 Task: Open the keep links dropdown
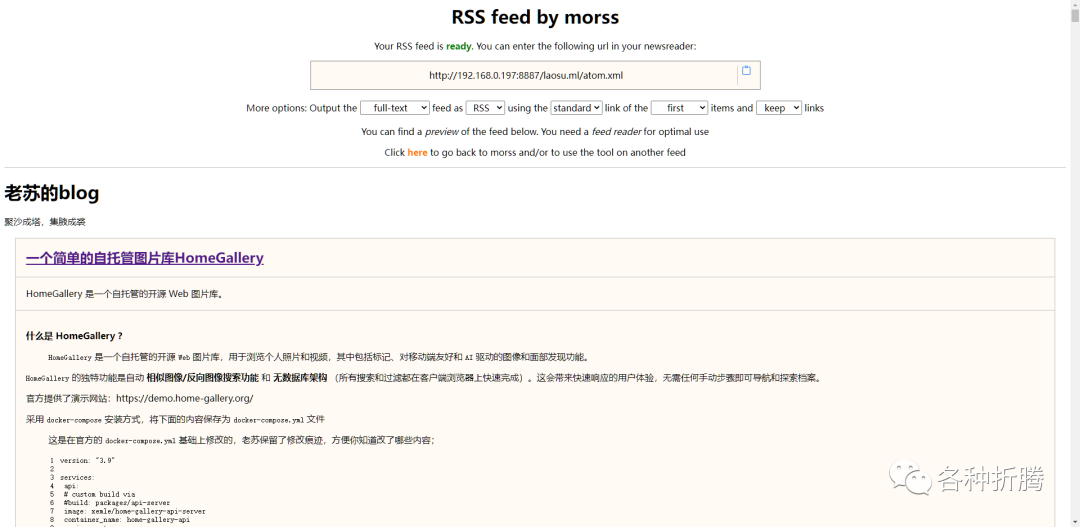tap(778, 108)
